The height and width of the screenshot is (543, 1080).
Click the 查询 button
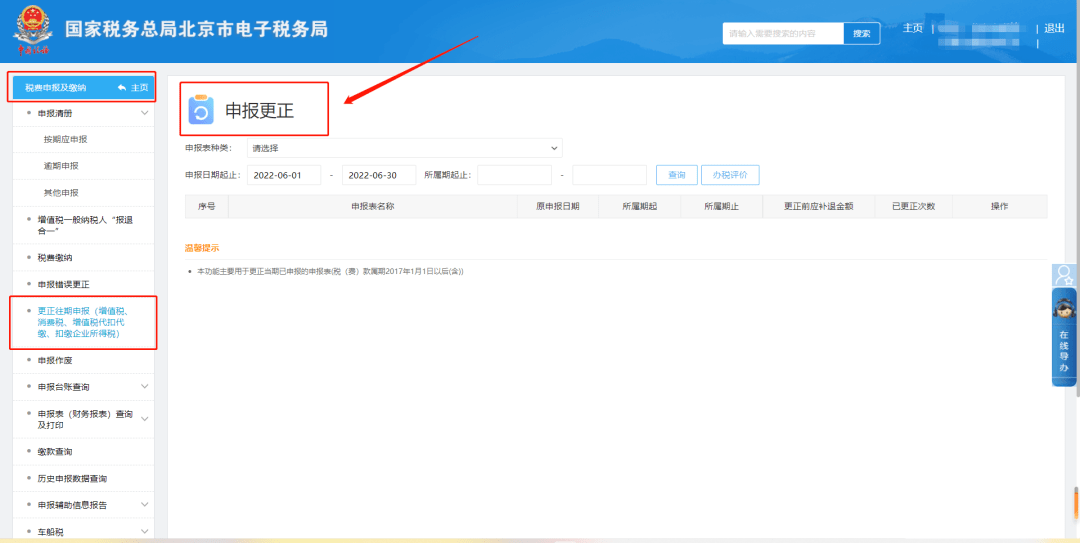676,175
